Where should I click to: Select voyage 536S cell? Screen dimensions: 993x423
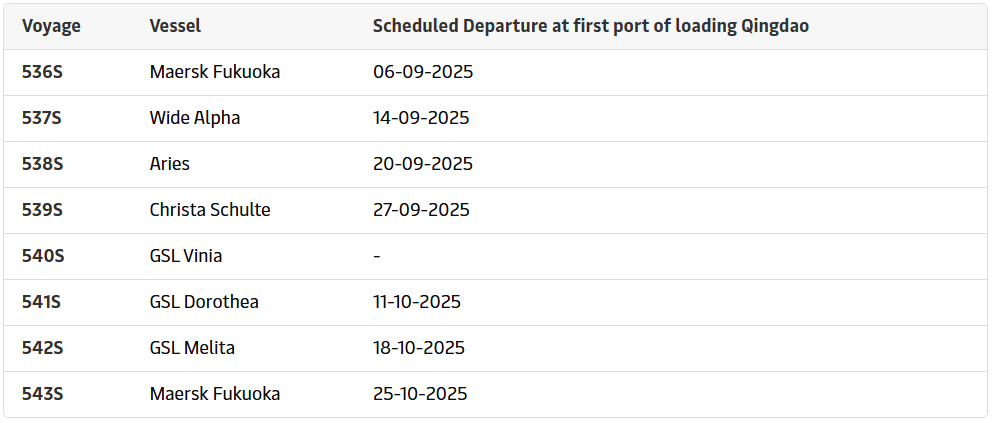tap(42, 72)
